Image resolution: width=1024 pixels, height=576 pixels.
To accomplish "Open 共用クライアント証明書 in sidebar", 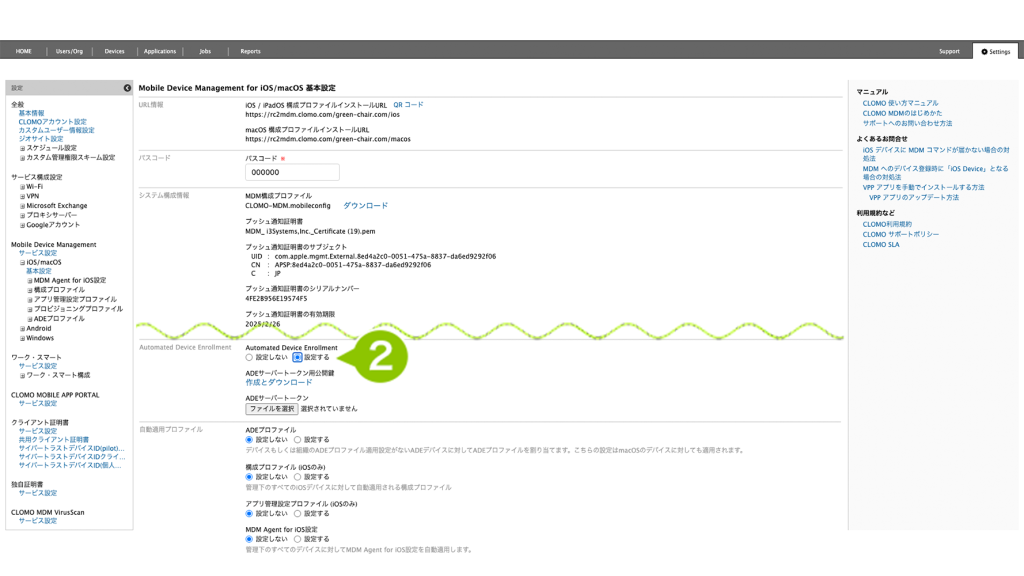I will [x=54, y=440].
